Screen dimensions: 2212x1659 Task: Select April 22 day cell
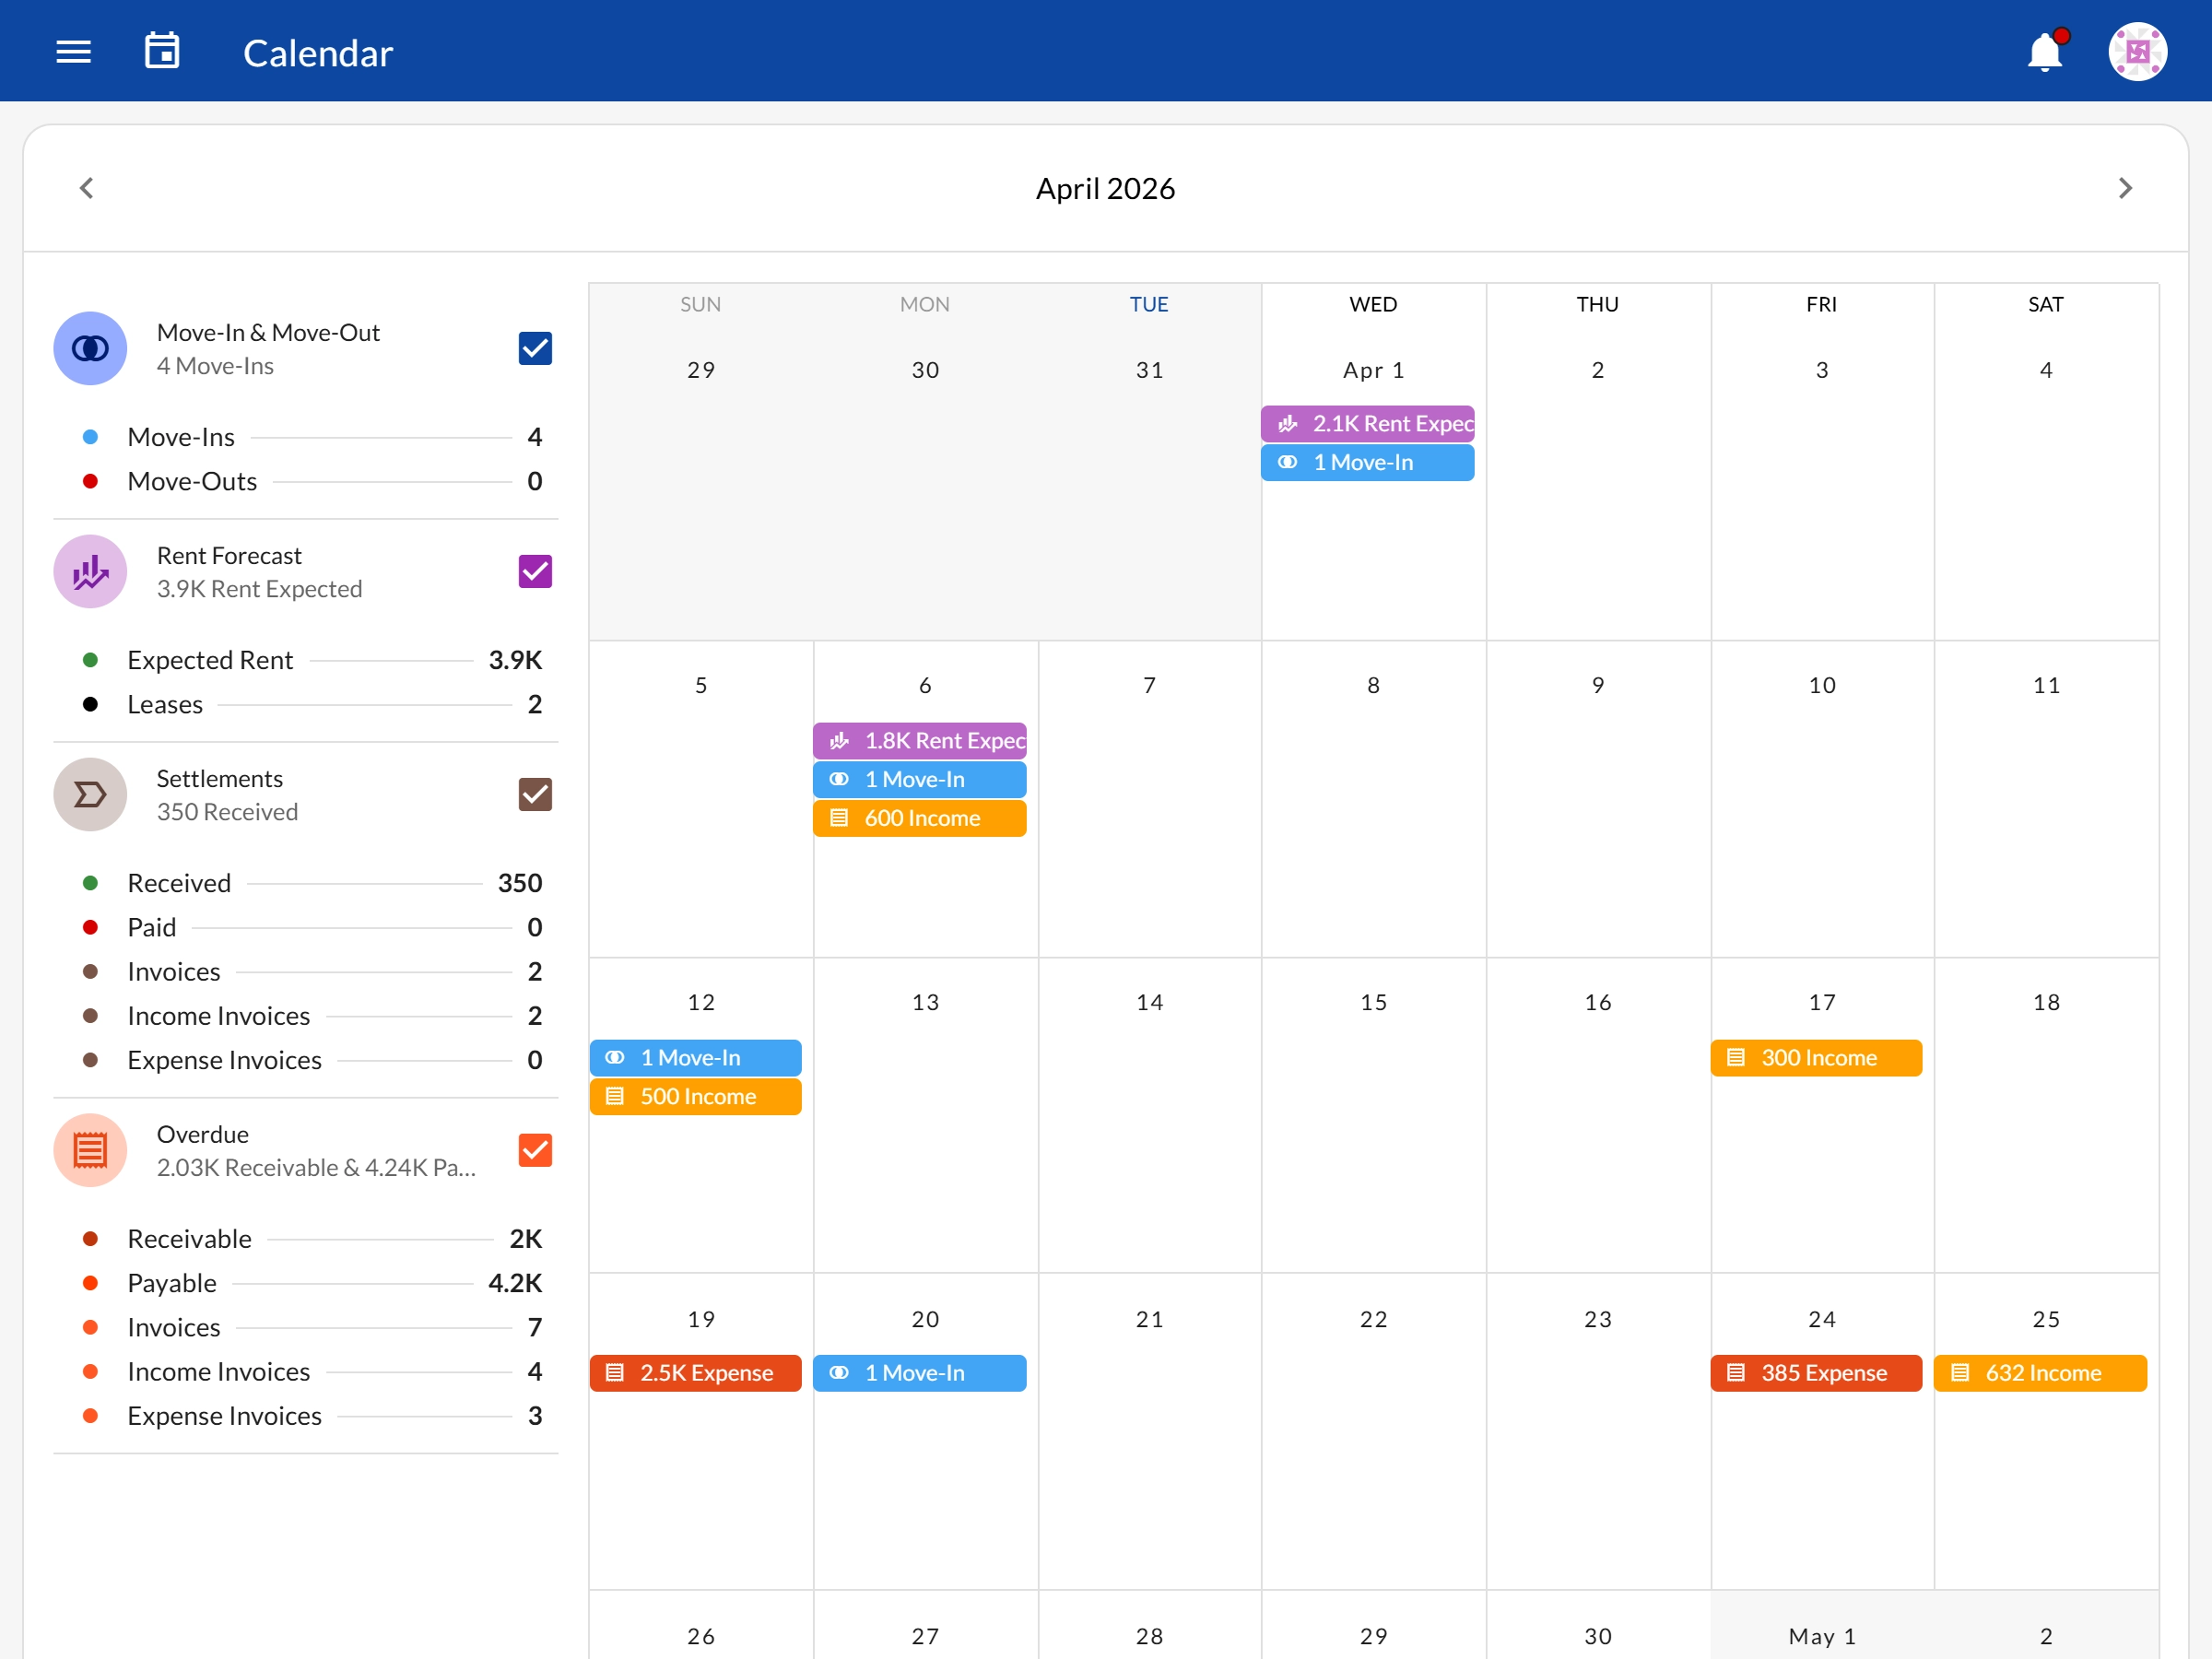coord(1373,1431)
